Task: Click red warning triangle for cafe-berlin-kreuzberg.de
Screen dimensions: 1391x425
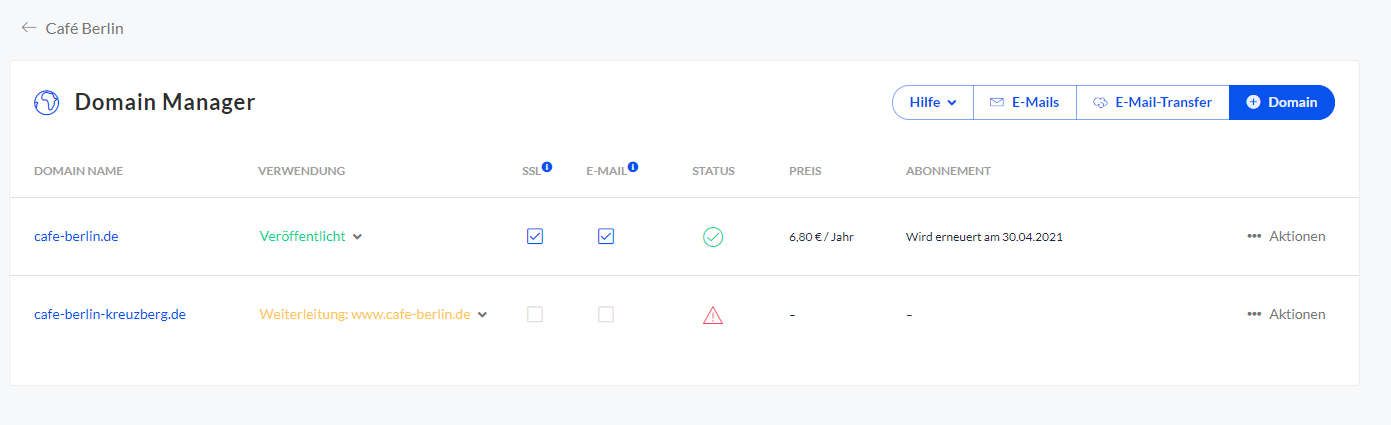Action: (x=713, y=315)
